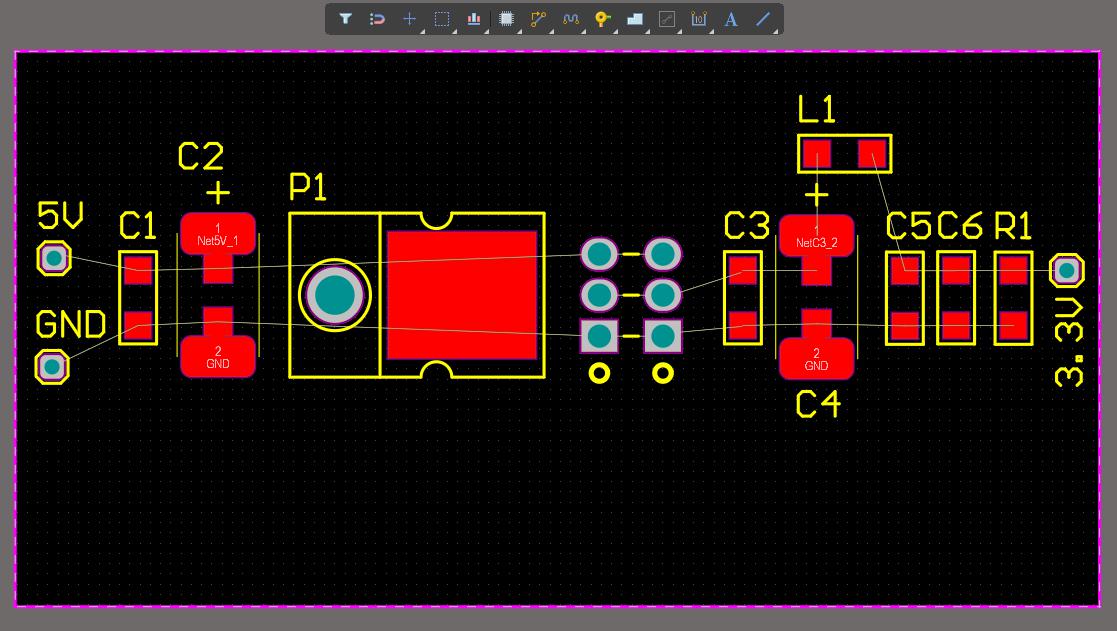Select the C5 designator text
Screen dimensions: 1117x631
click(x=908, y=226)
